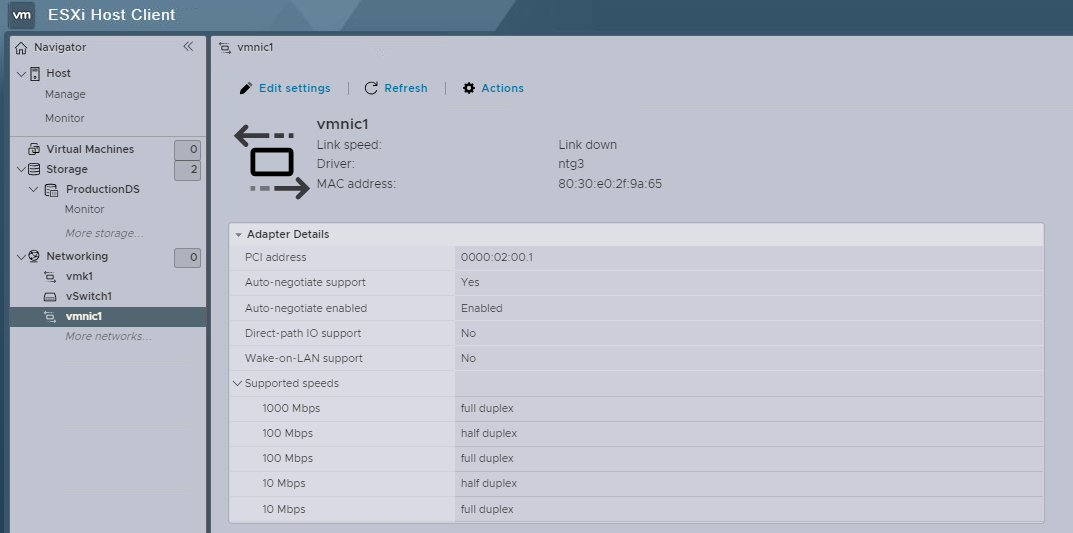Click the Virtual Machines icon in navigator

coord(34,149)
